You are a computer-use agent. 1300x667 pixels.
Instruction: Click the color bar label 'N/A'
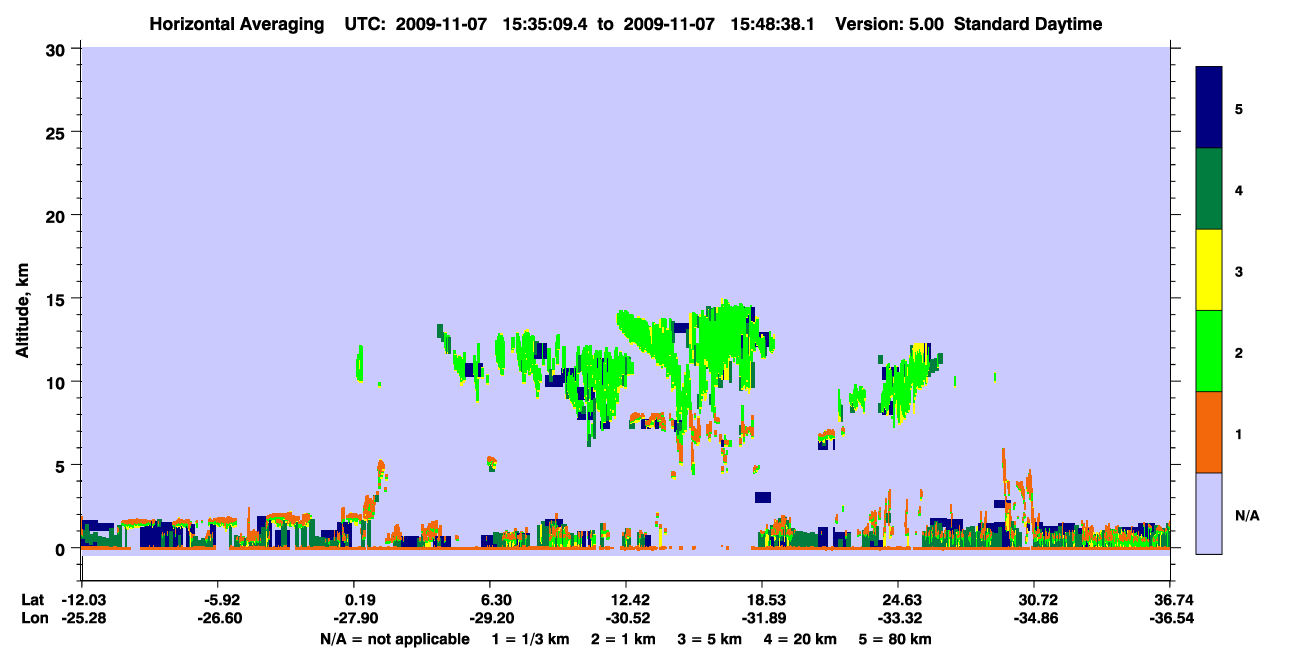1246,515
